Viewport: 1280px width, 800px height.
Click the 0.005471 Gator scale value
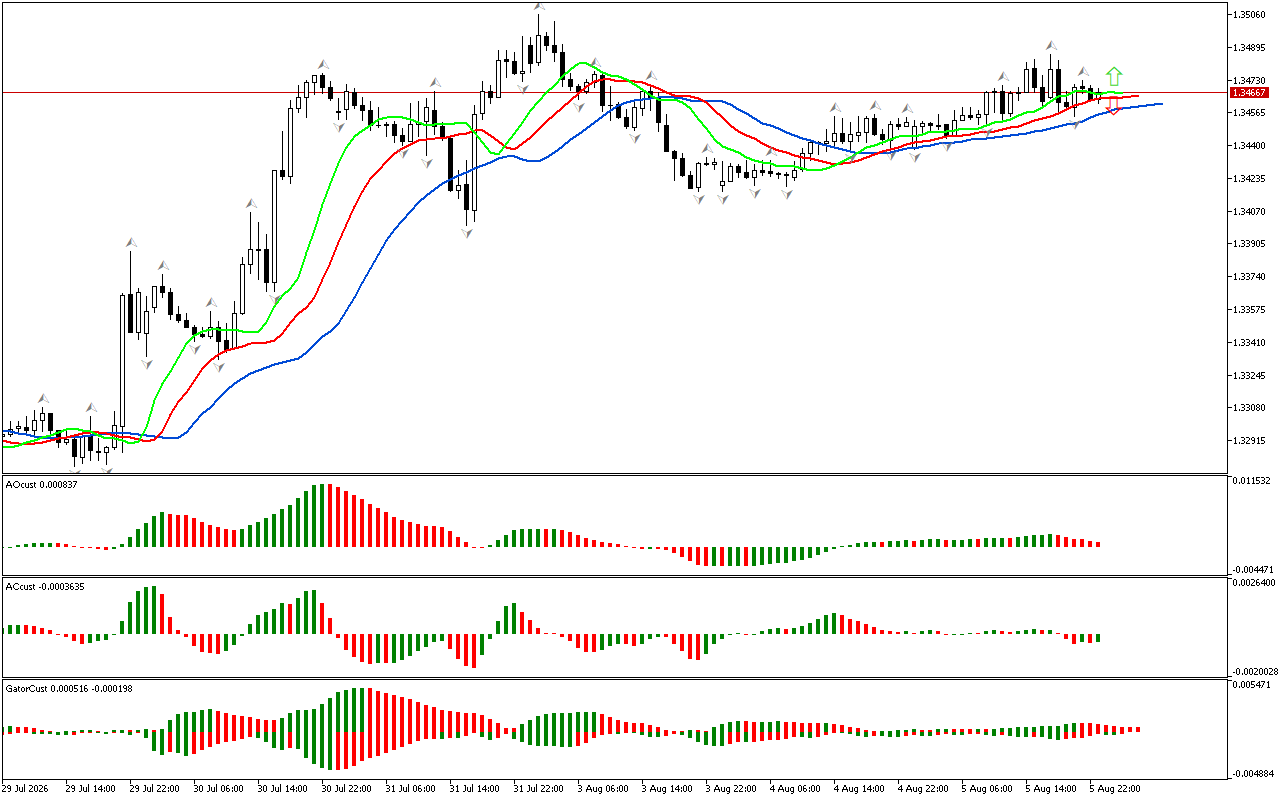pyautogui.click(x=1253, y=685)
